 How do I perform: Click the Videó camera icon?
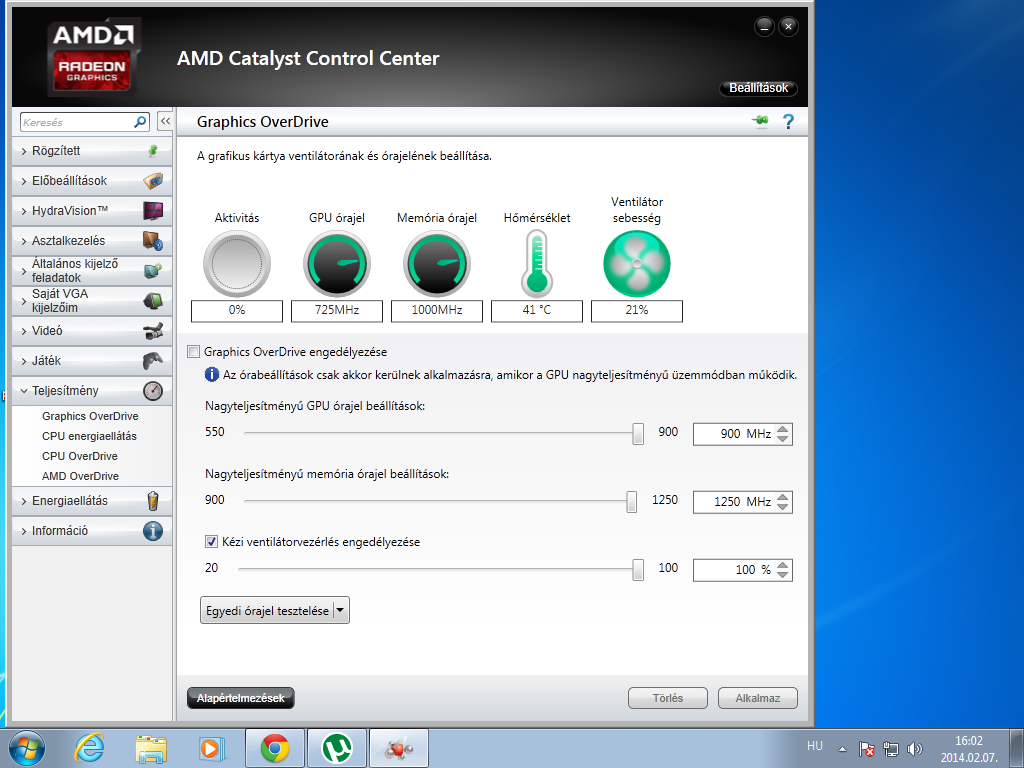tap(153, 331)
